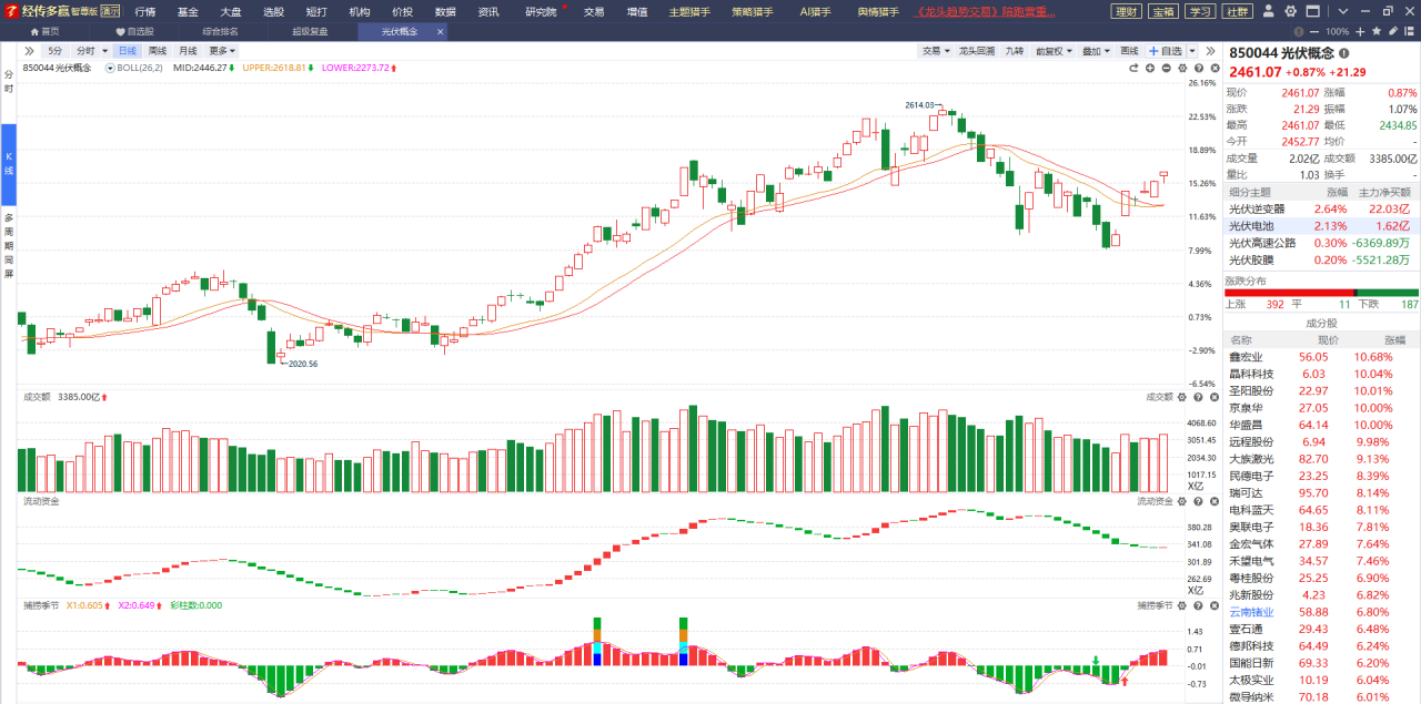Open settings gear for 流动资金 panel

(x=1183, y=501)
